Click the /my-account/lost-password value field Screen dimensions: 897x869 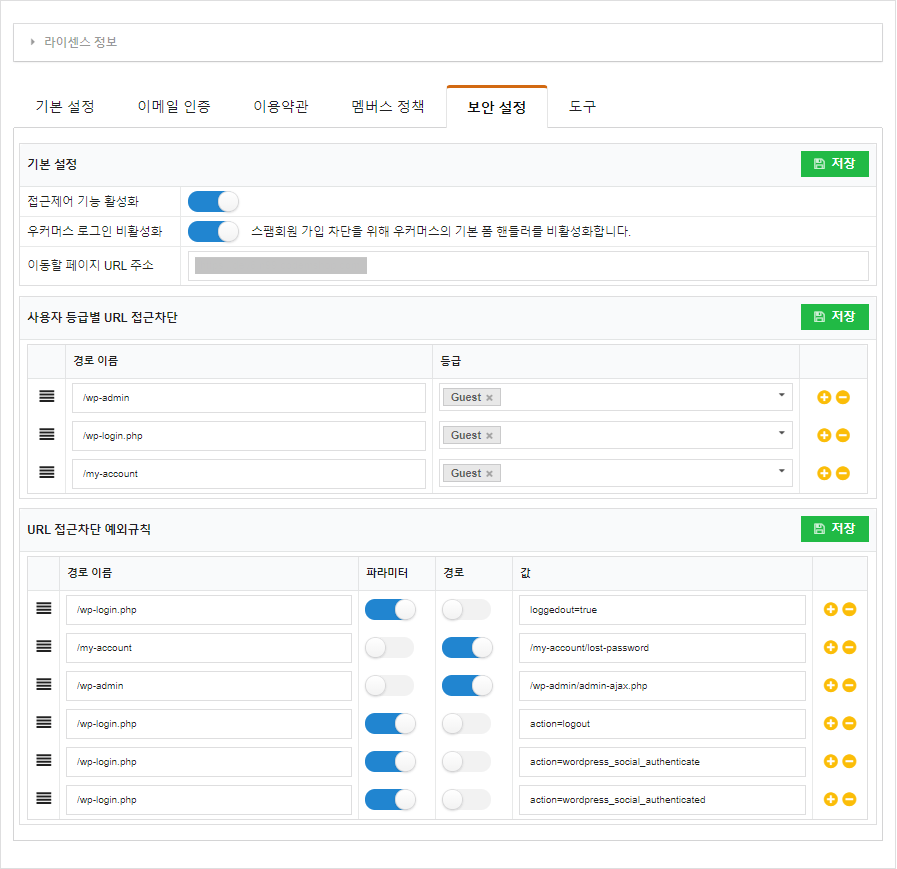(x=662, y=648)
